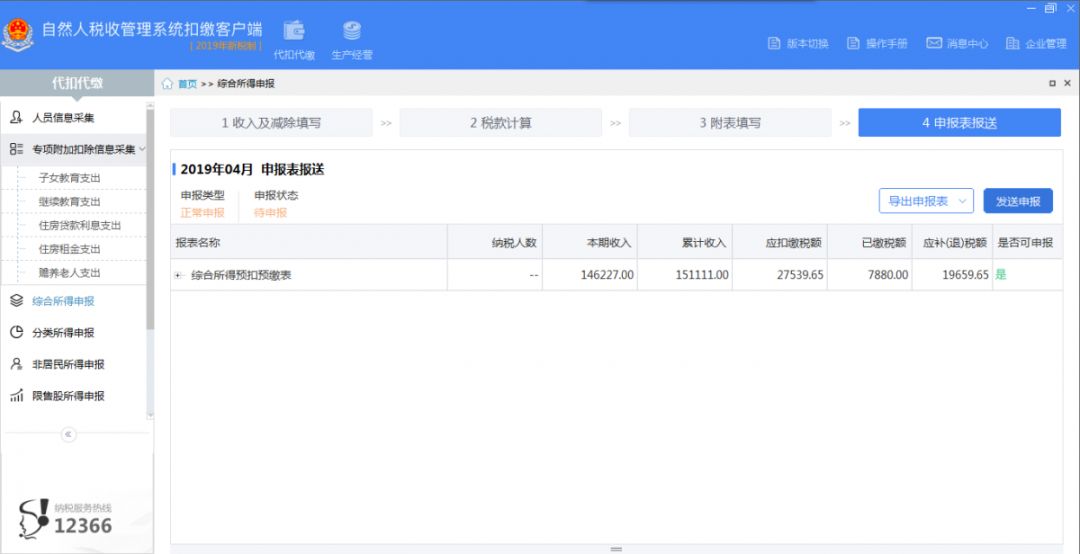Click the 是否可申报 column header
Image resolution: width=1080 pixels, height=554 pixels.
pyautogui.click(x=1027, y=242)
